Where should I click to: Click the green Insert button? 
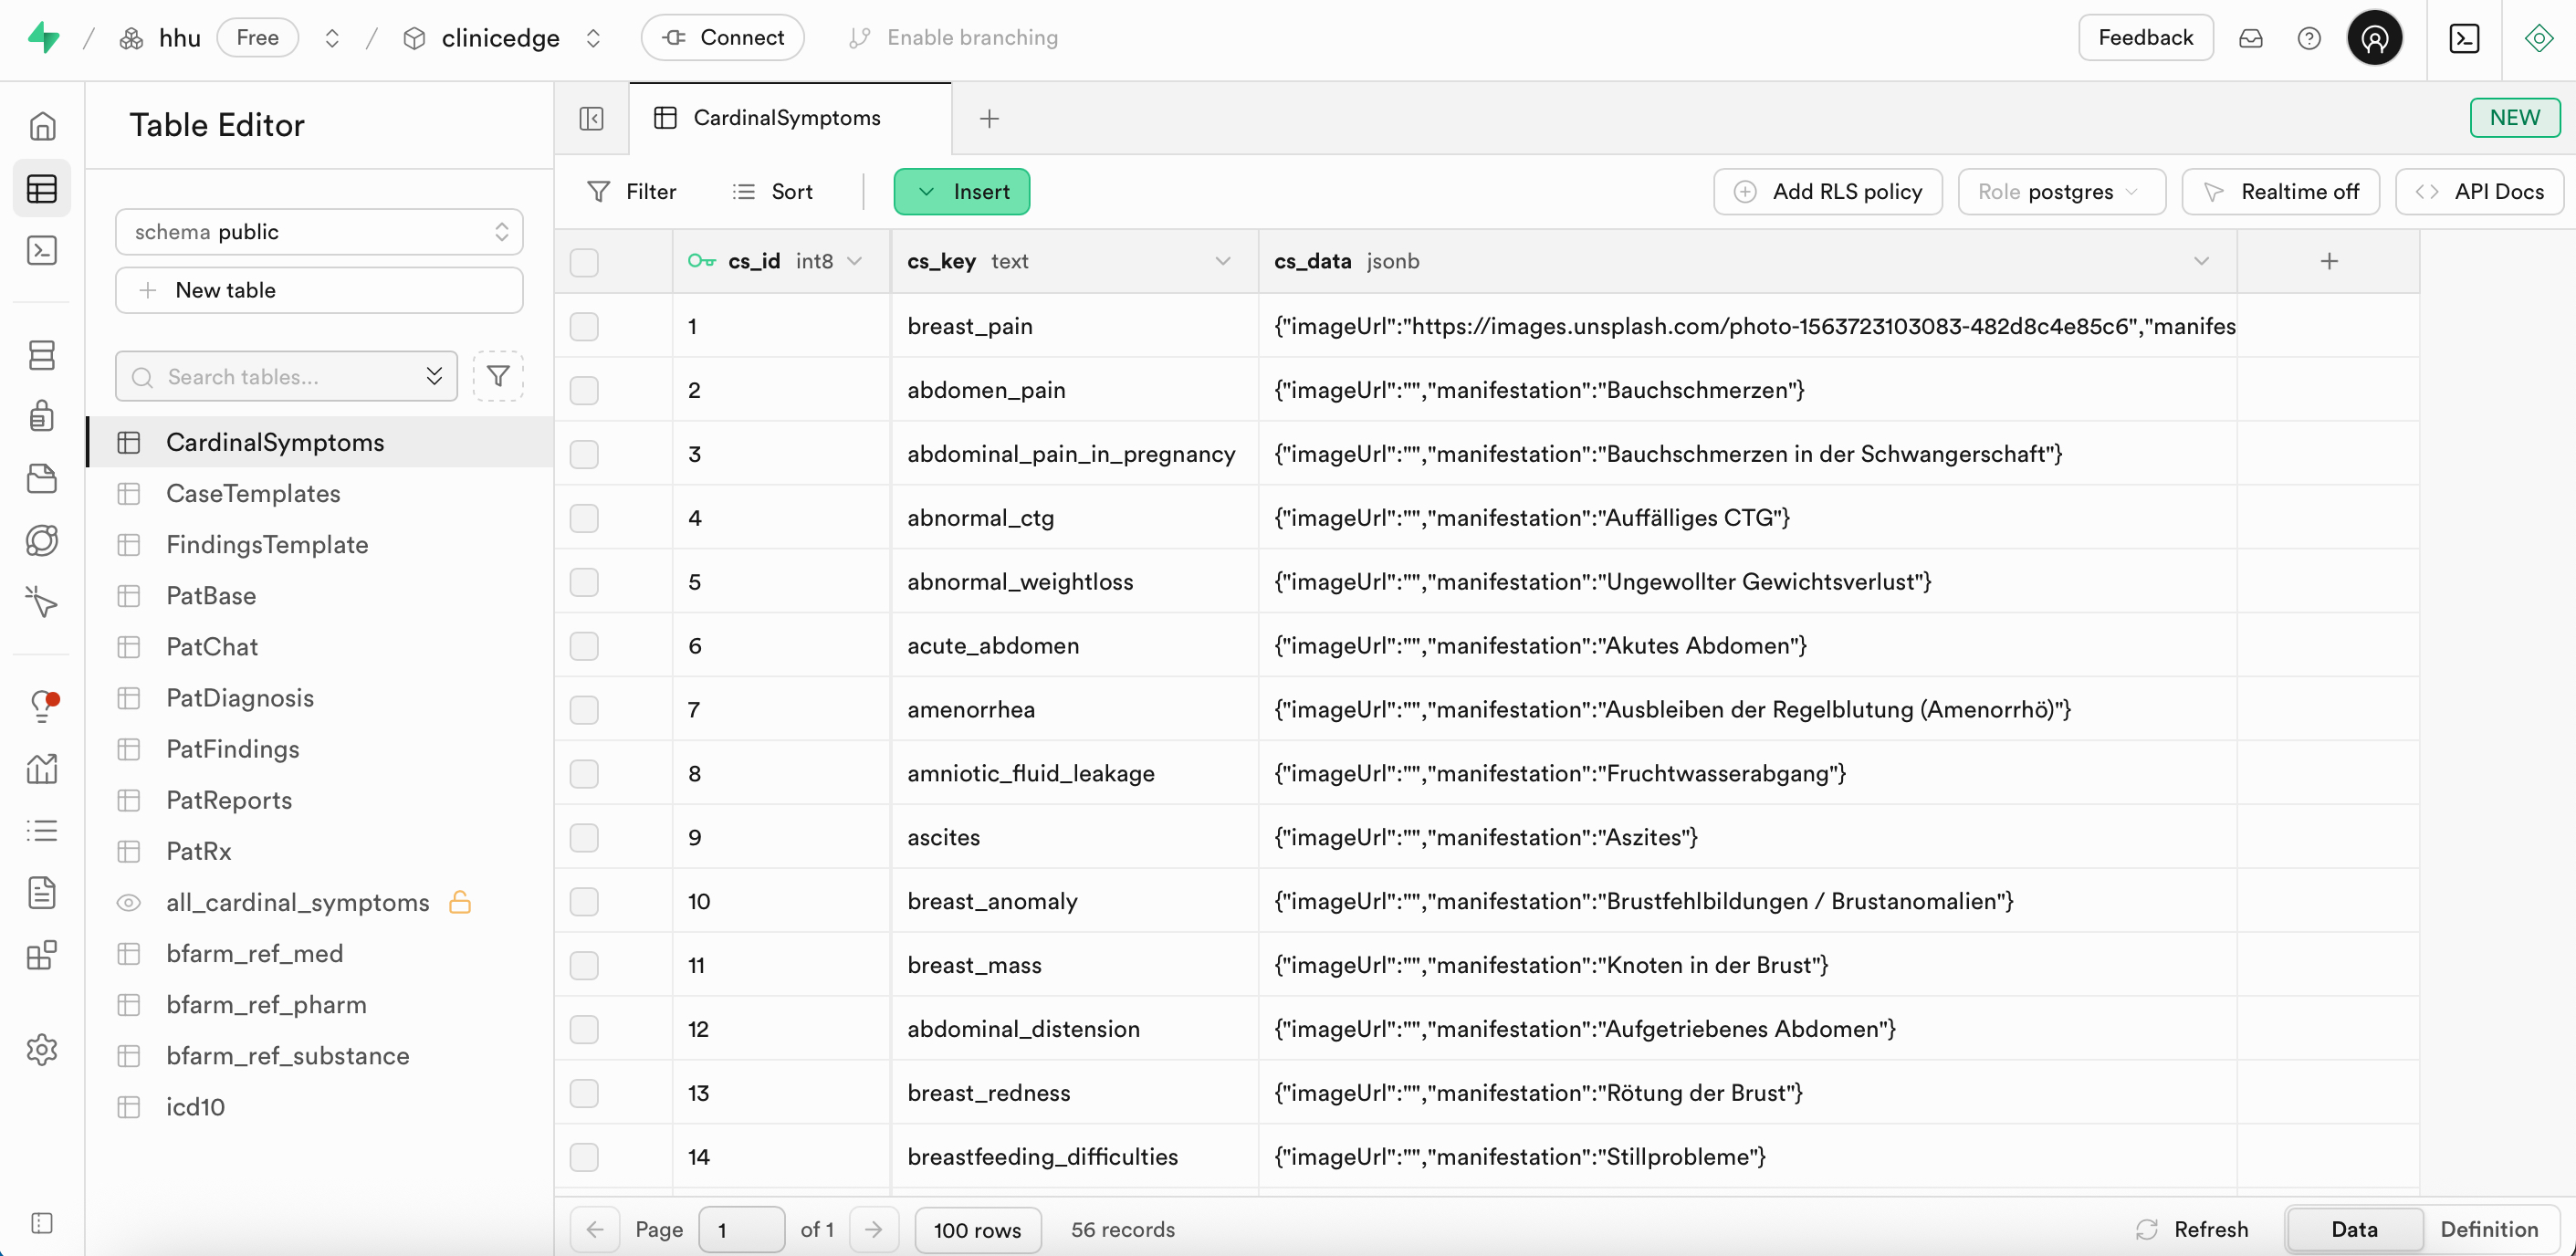(x=961, y=192)
